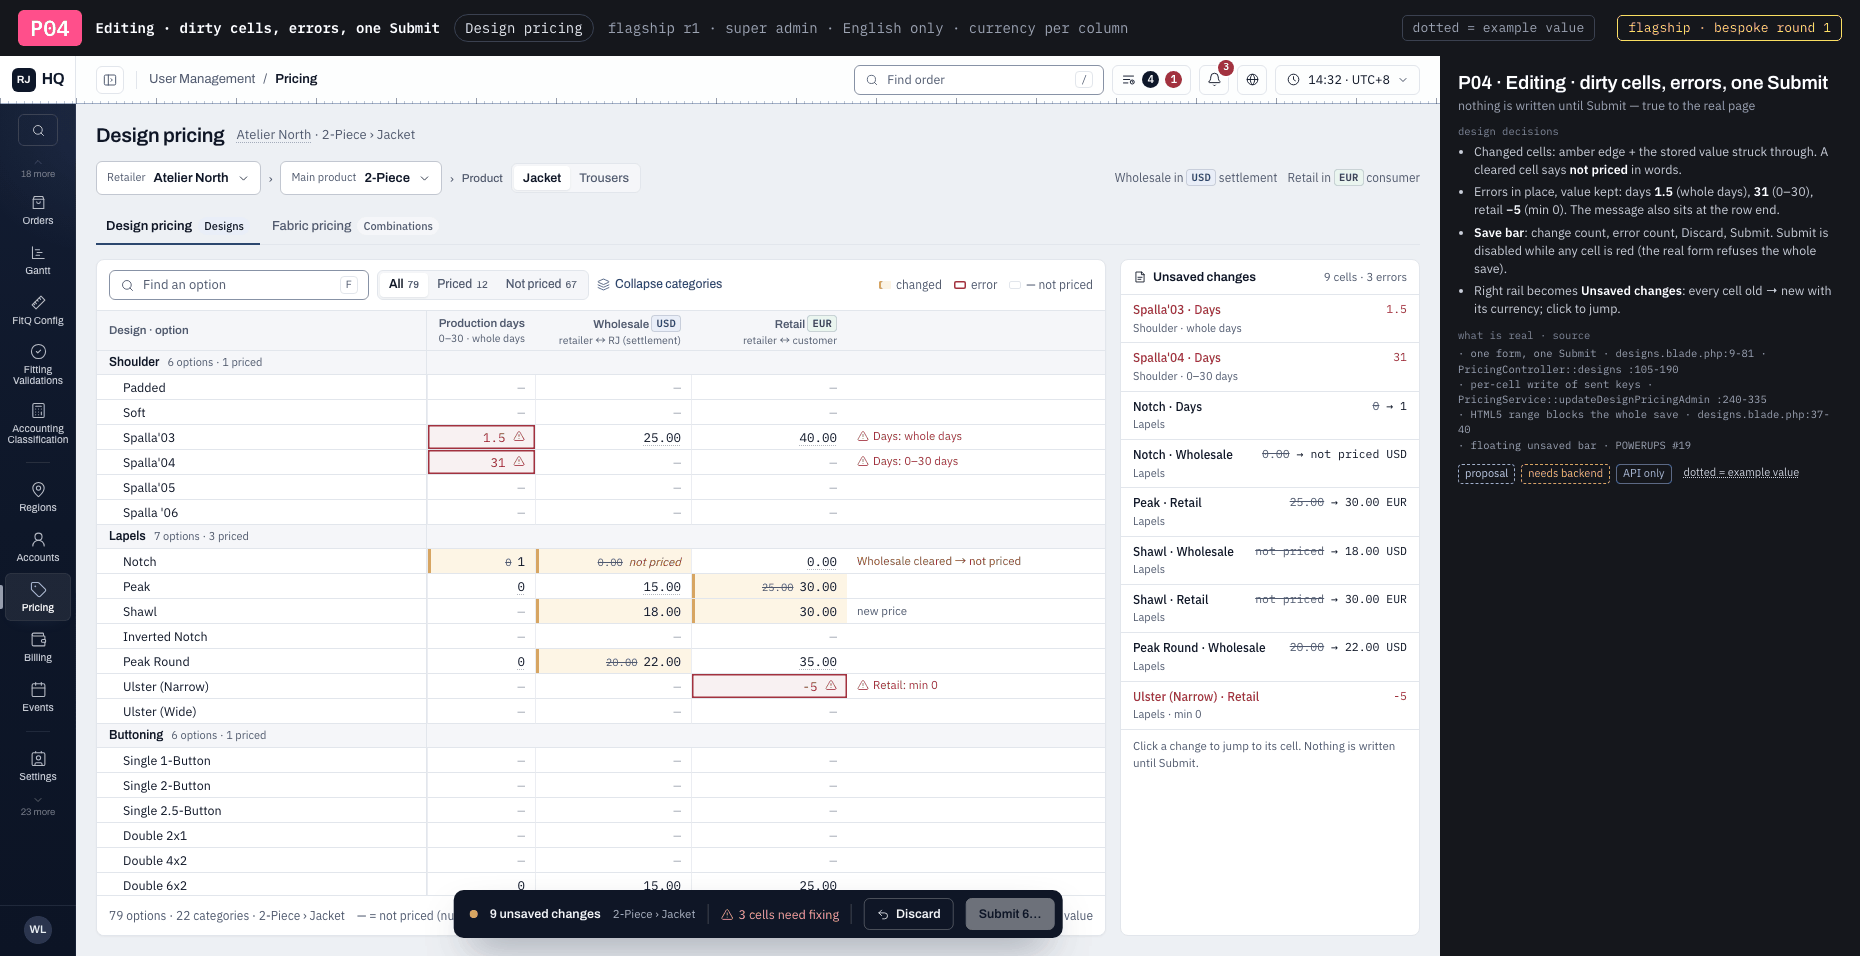Open the filter queue icon with badges

click(x=1151, y=79)
